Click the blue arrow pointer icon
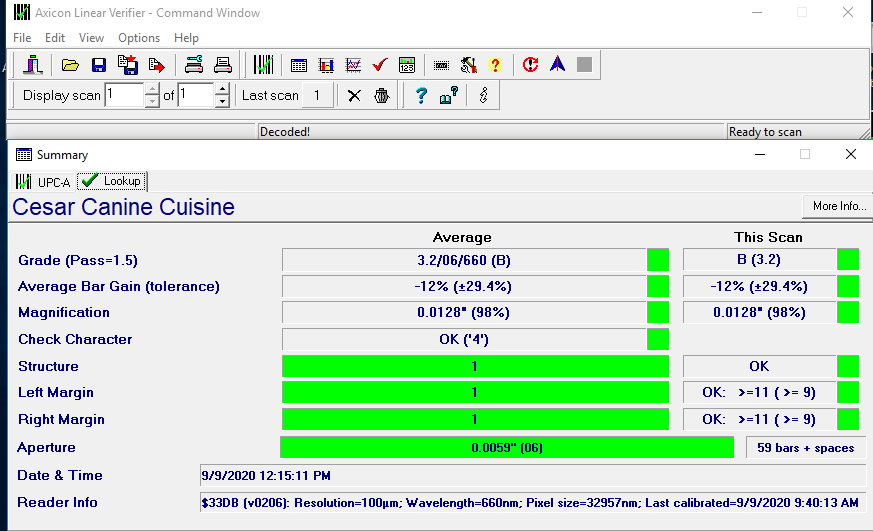 click(x=558, y=65)
